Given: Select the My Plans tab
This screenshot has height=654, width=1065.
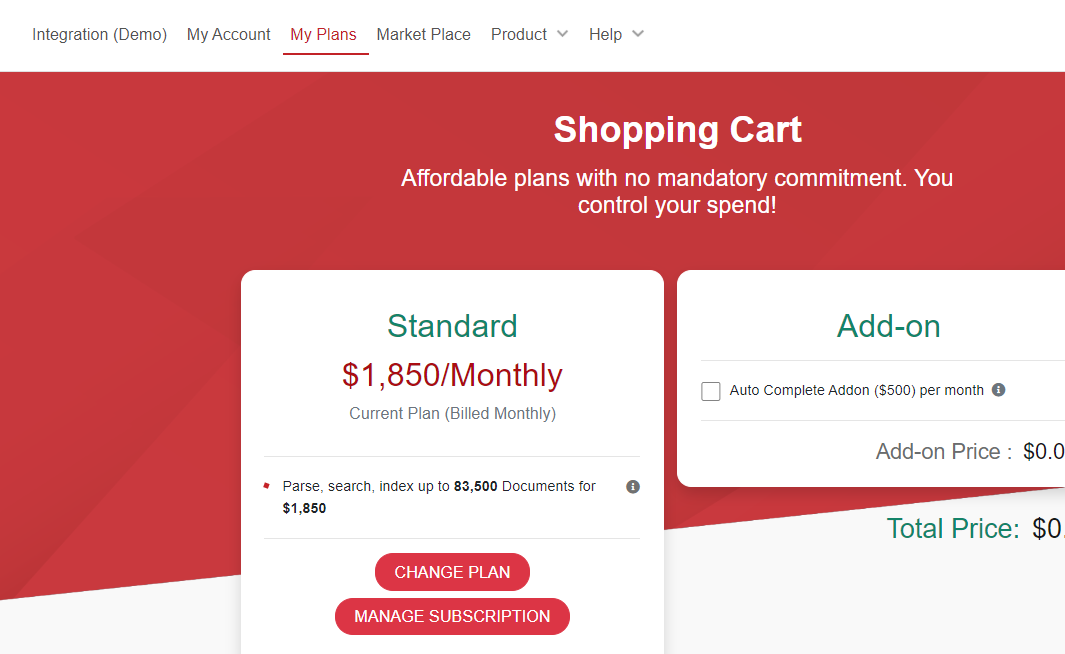Looking at the screenshot, I should 323,34.
